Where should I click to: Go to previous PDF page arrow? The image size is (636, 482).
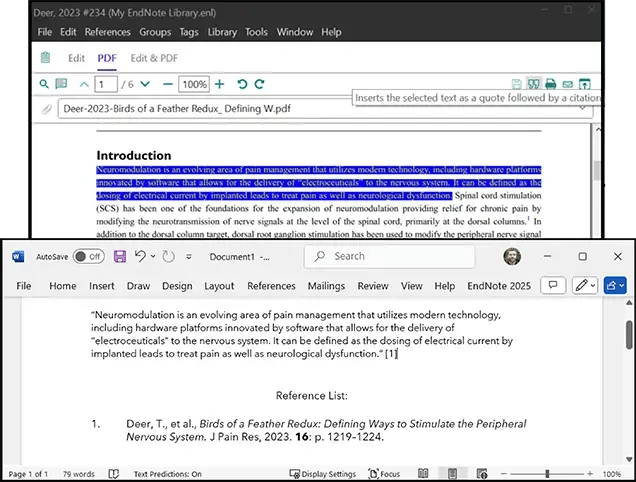[x=84, y=84]
